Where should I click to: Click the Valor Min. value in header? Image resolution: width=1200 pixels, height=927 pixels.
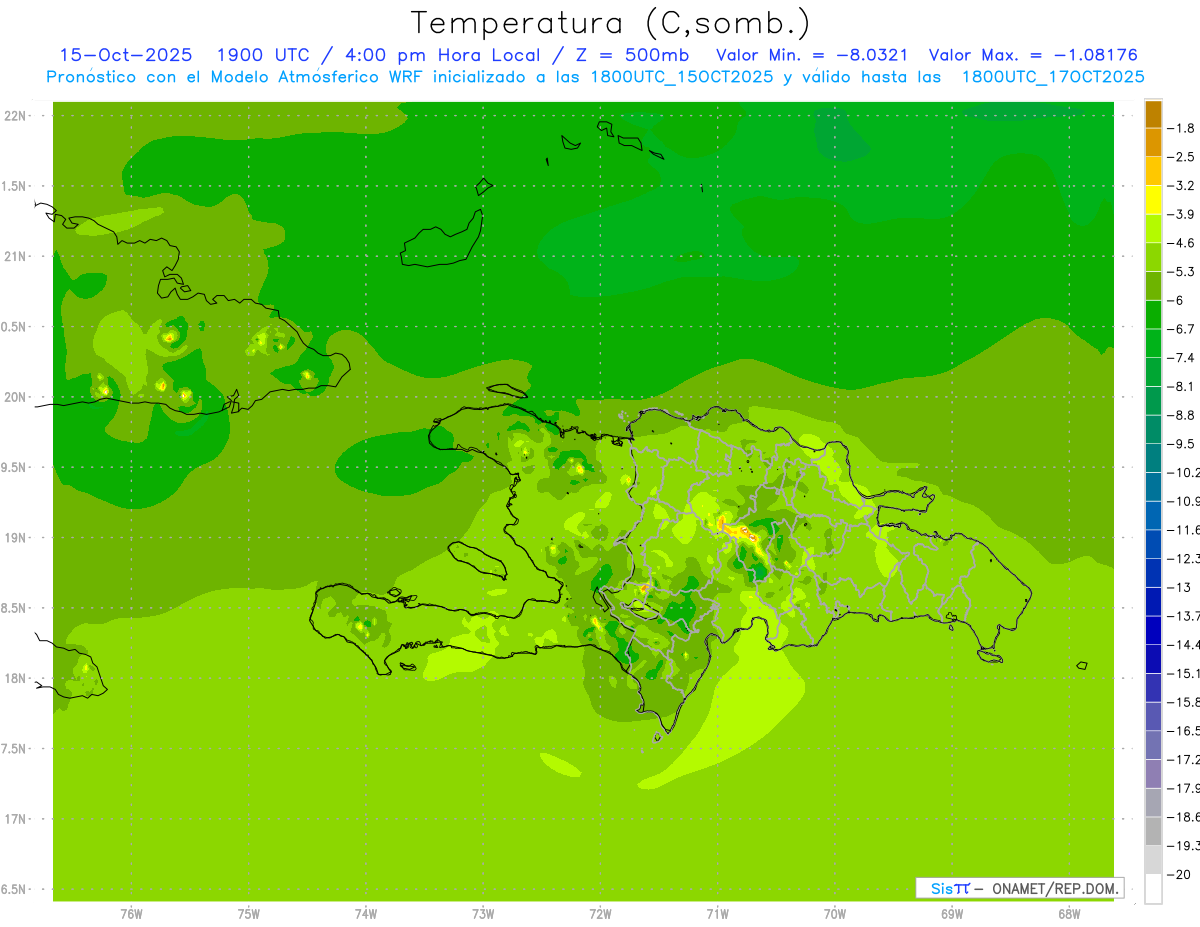pos(872,55)
